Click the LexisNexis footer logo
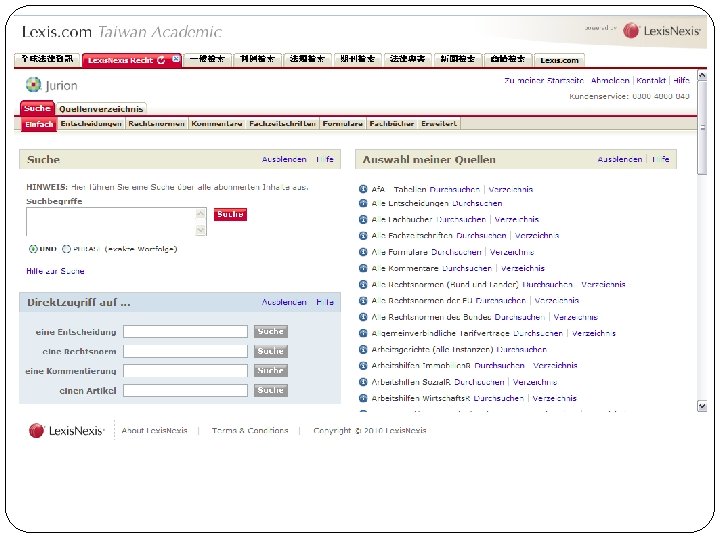Image resolution: width=720 pixels, height=540 pixels. pyautogui.click(x=67, y=431)
